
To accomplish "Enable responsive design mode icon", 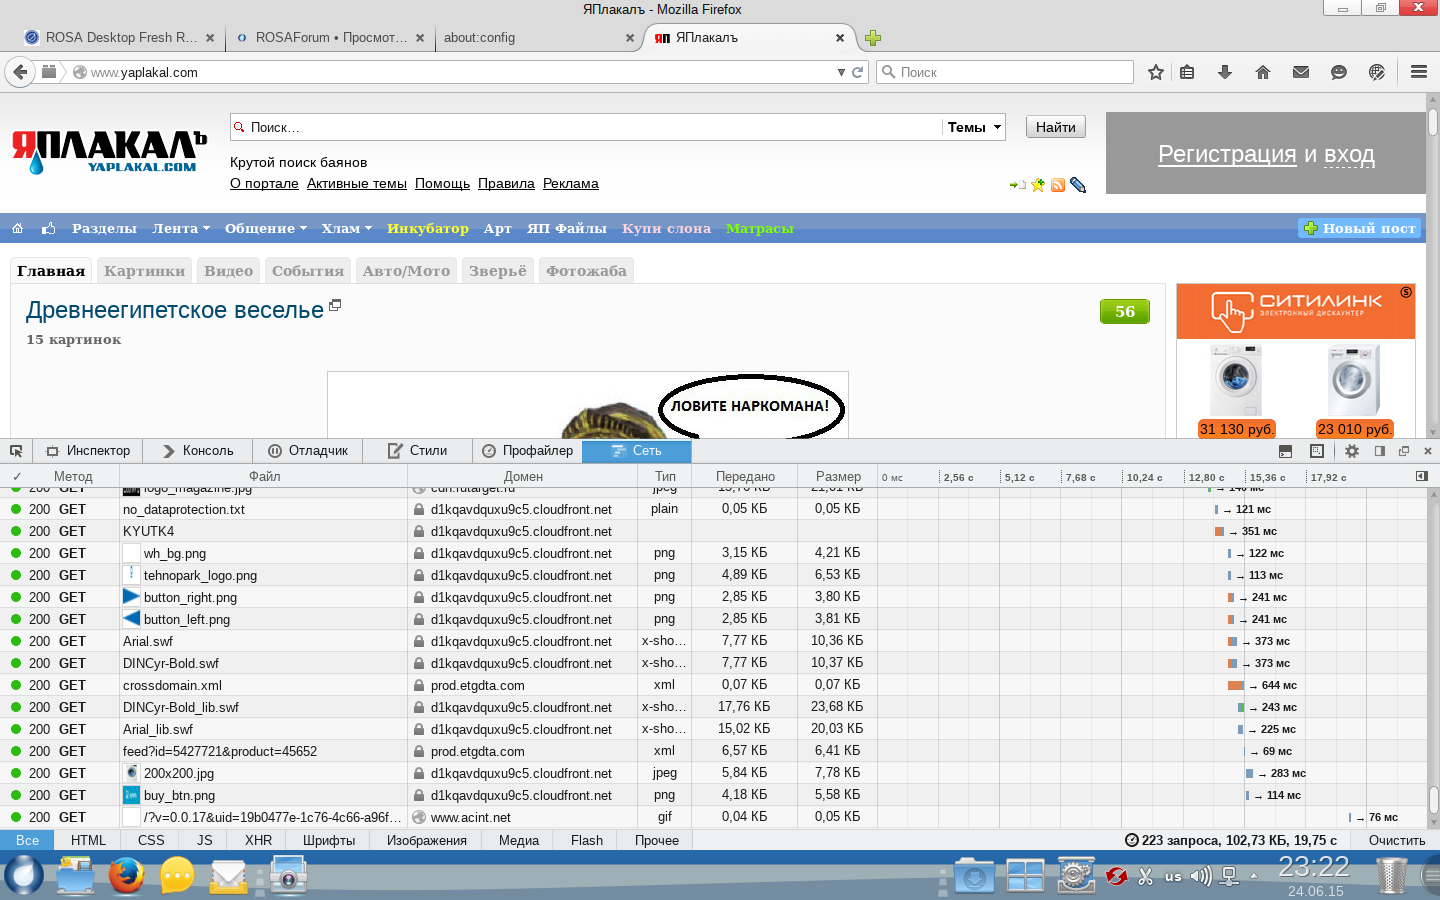I will tap(1317, 451).
